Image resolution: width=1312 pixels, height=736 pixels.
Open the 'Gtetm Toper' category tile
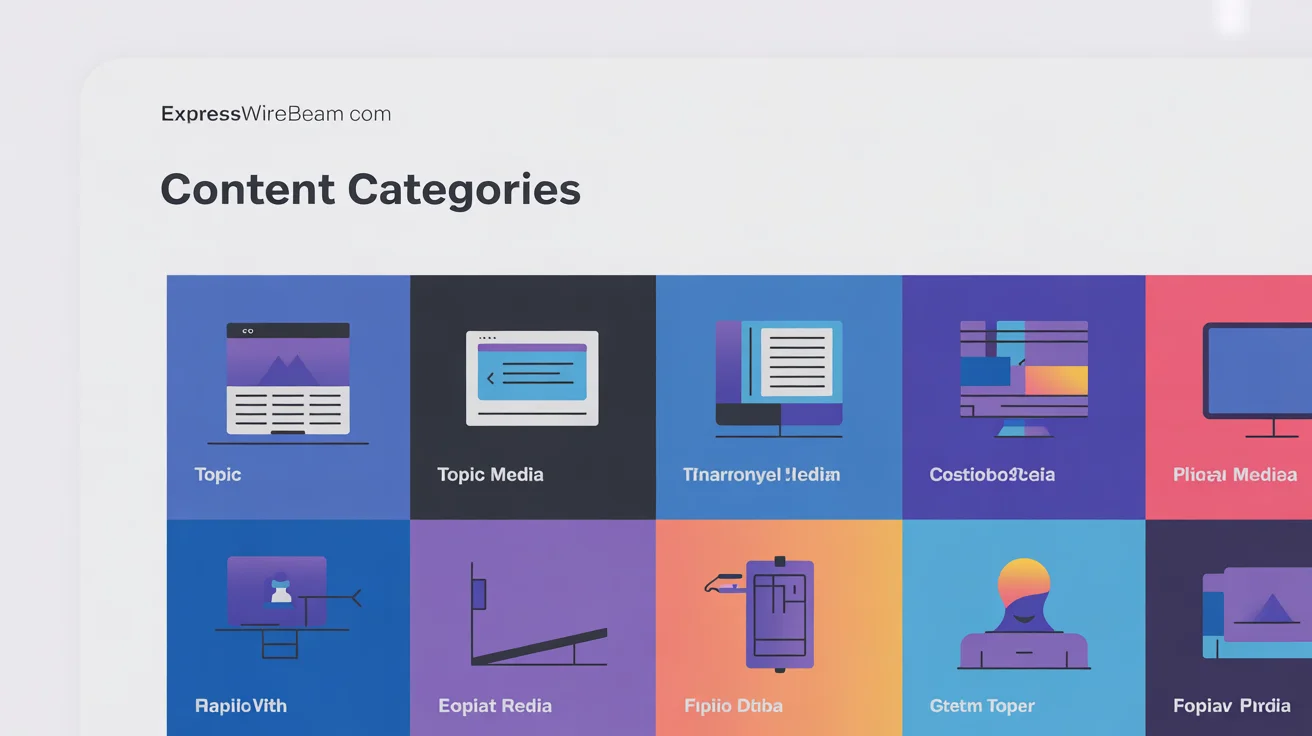(1023, 628)
